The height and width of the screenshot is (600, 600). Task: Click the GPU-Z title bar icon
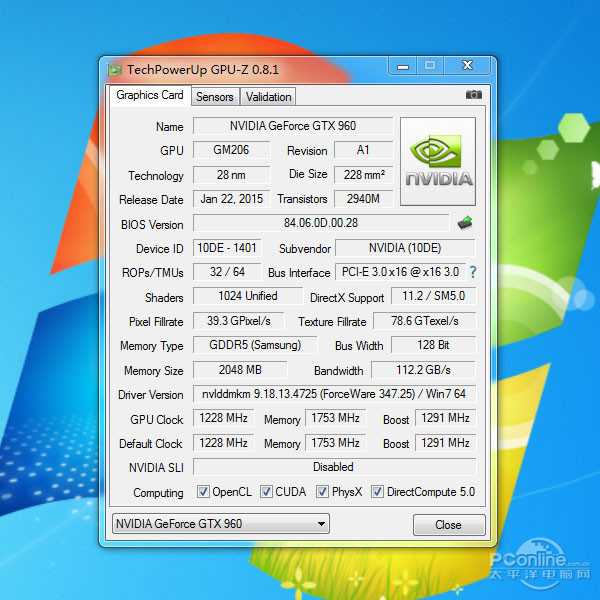pyautogui.click(x=114, y=70)
